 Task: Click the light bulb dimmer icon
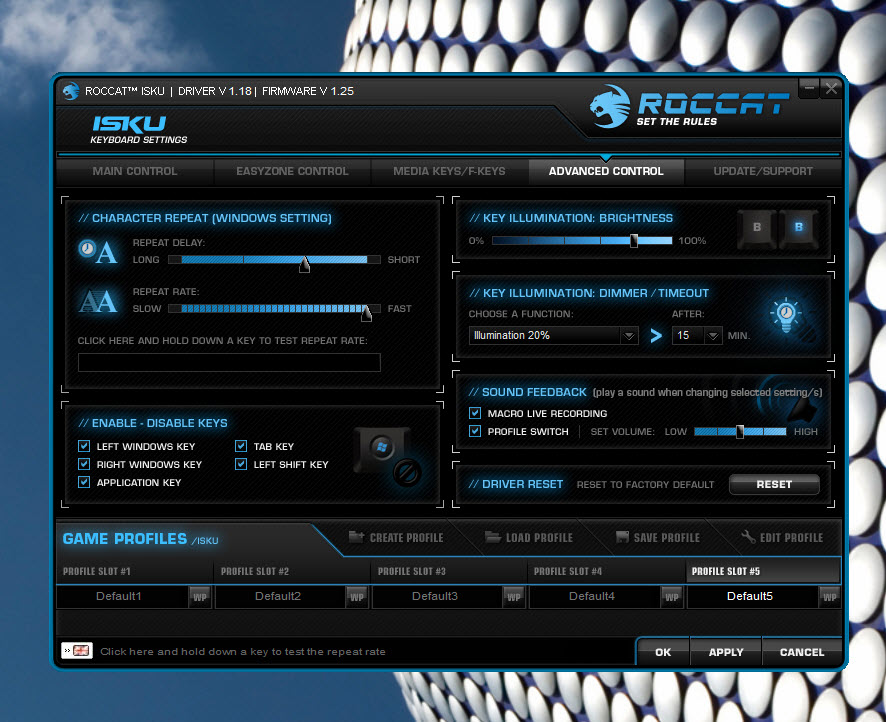click(787, 317)
